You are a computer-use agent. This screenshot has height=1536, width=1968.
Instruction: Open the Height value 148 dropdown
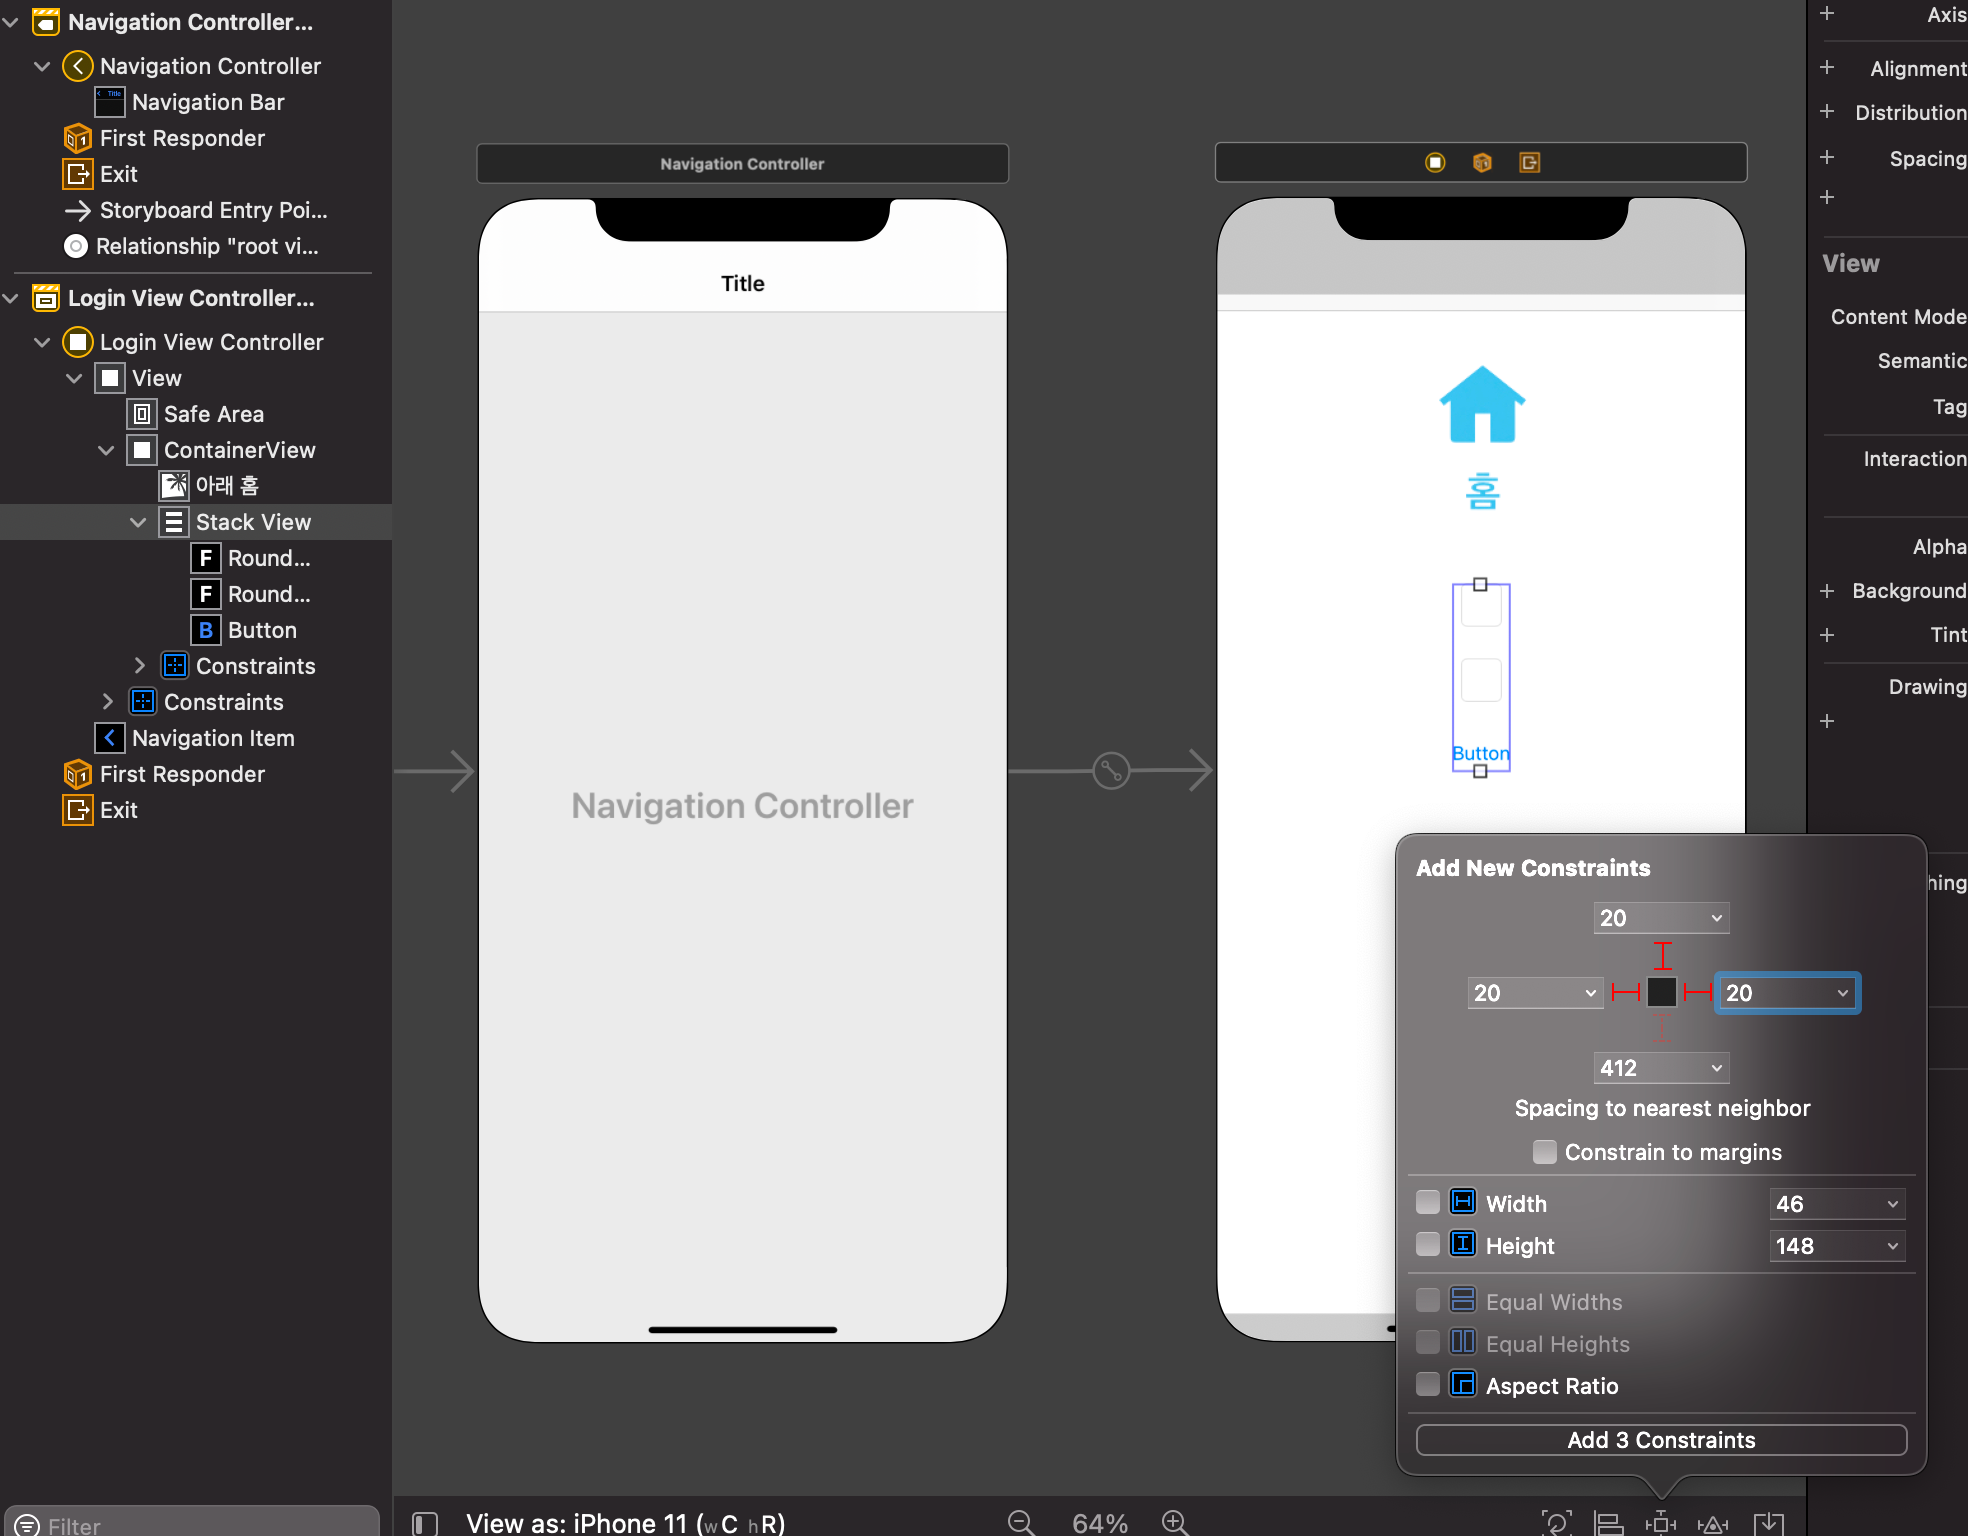[1892, 1246]
